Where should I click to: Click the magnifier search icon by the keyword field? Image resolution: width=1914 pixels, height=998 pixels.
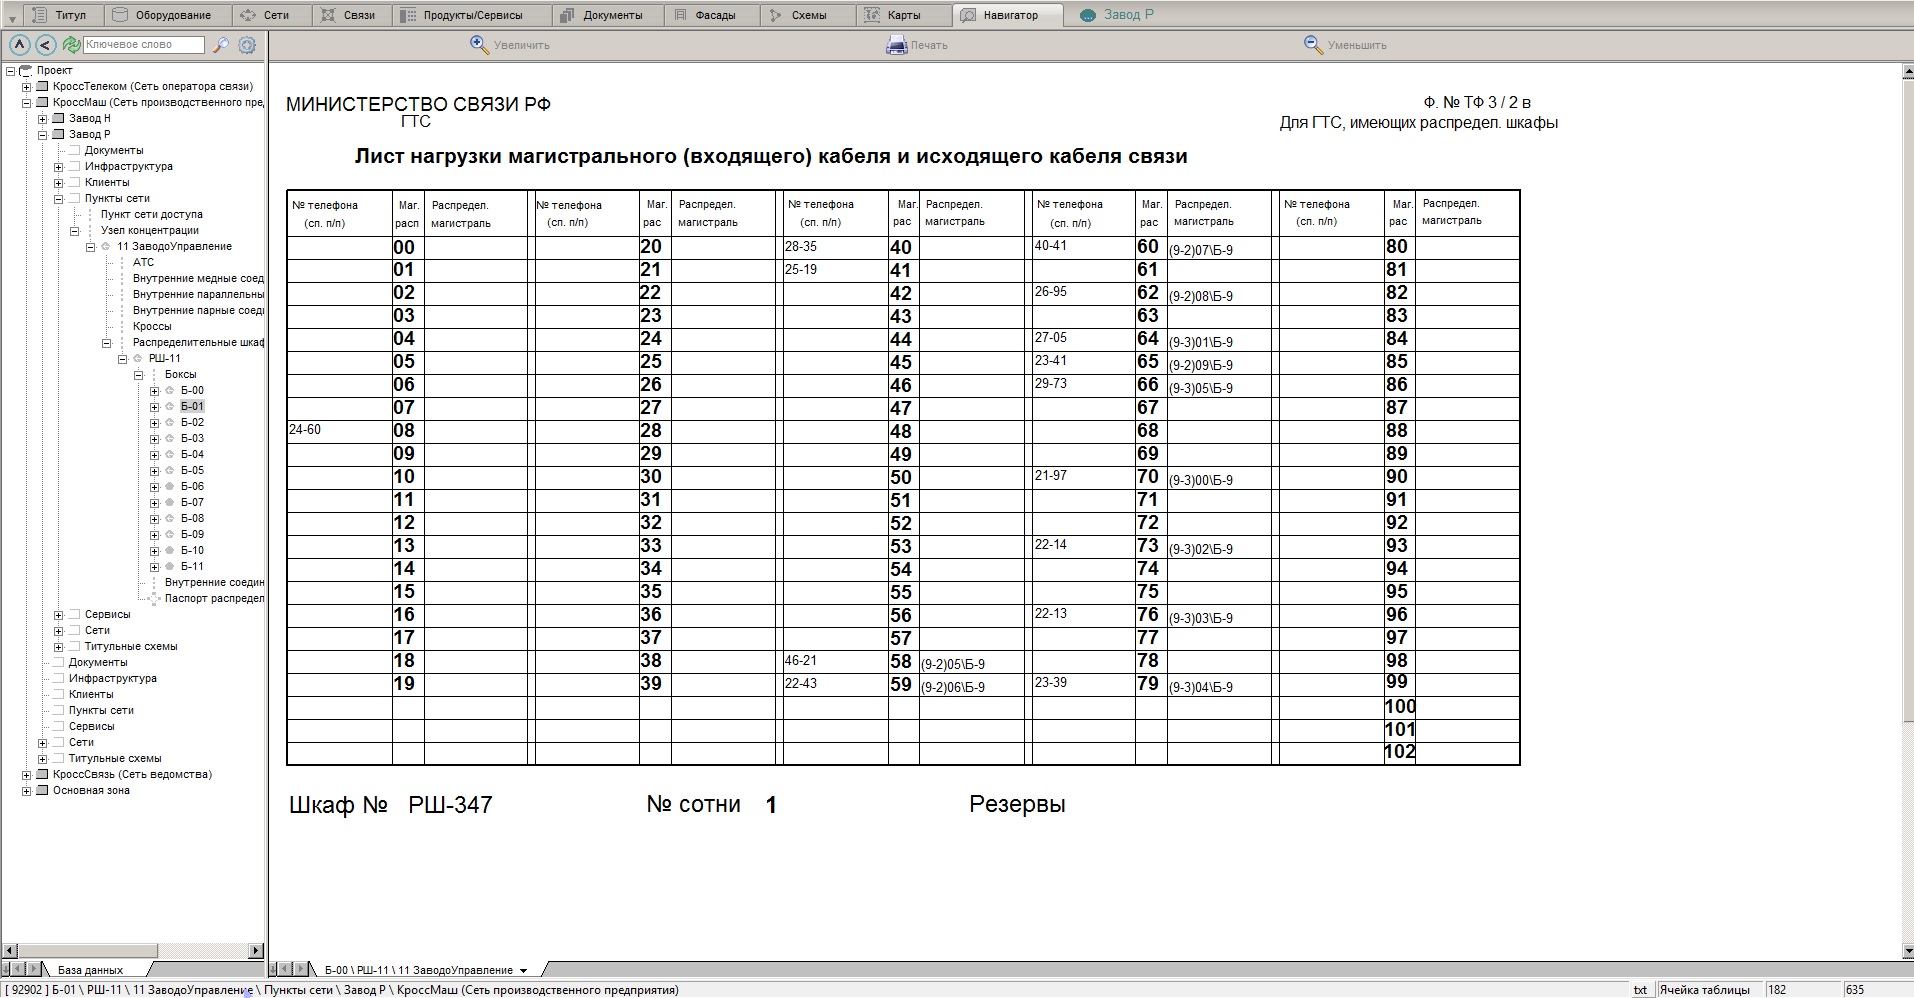pyautogui.click(x=221, y=45)
